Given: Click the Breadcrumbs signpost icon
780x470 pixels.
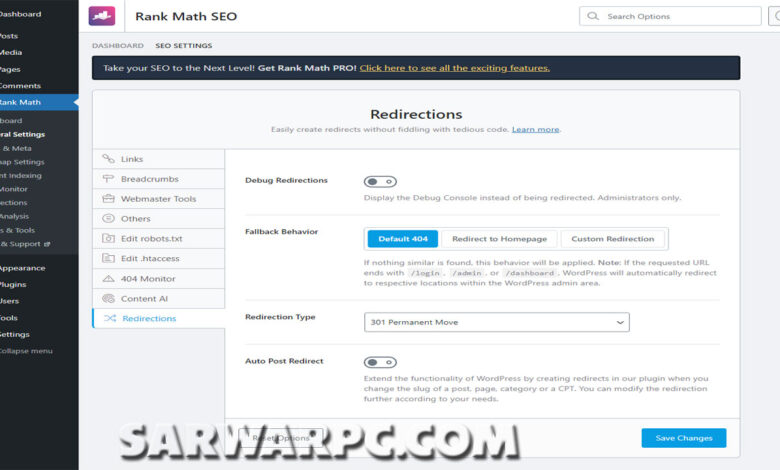Looking at the screenshot, I should tap(108, 179).
